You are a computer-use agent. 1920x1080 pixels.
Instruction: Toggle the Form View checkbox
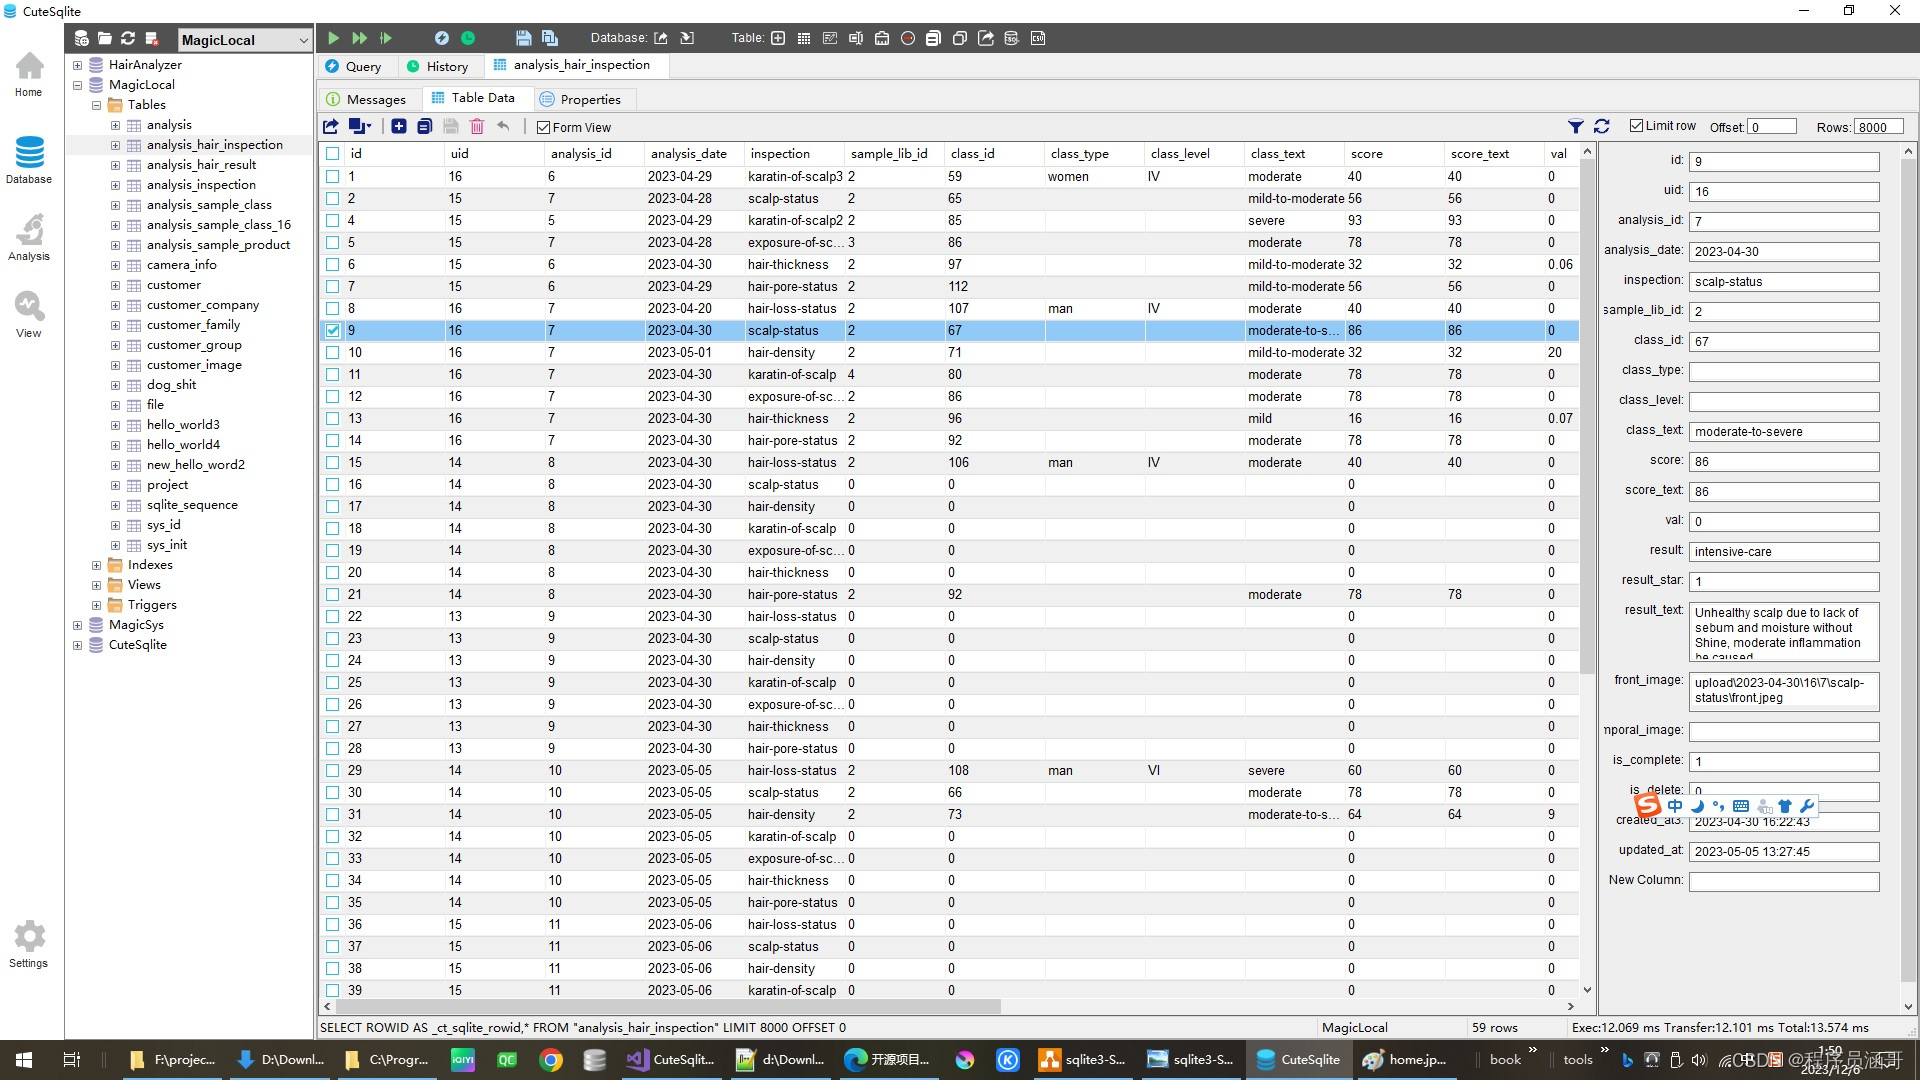point(544,127)
